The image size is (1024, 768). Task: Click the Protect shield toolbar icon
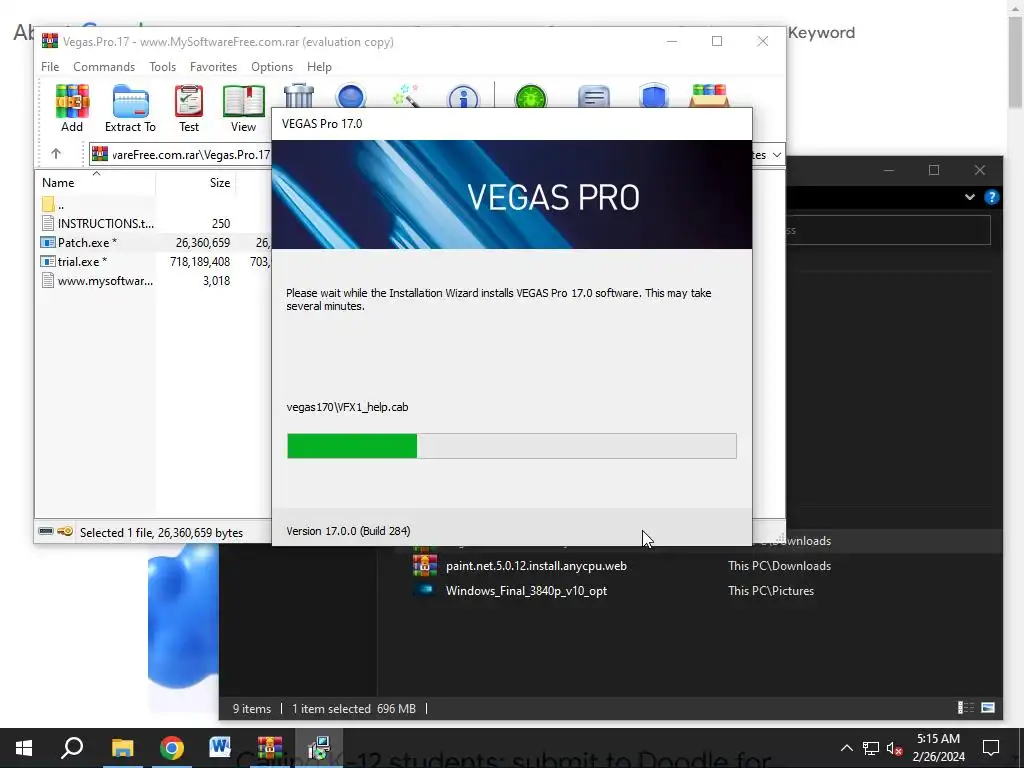pyautogui.click(x=654, y=96)
